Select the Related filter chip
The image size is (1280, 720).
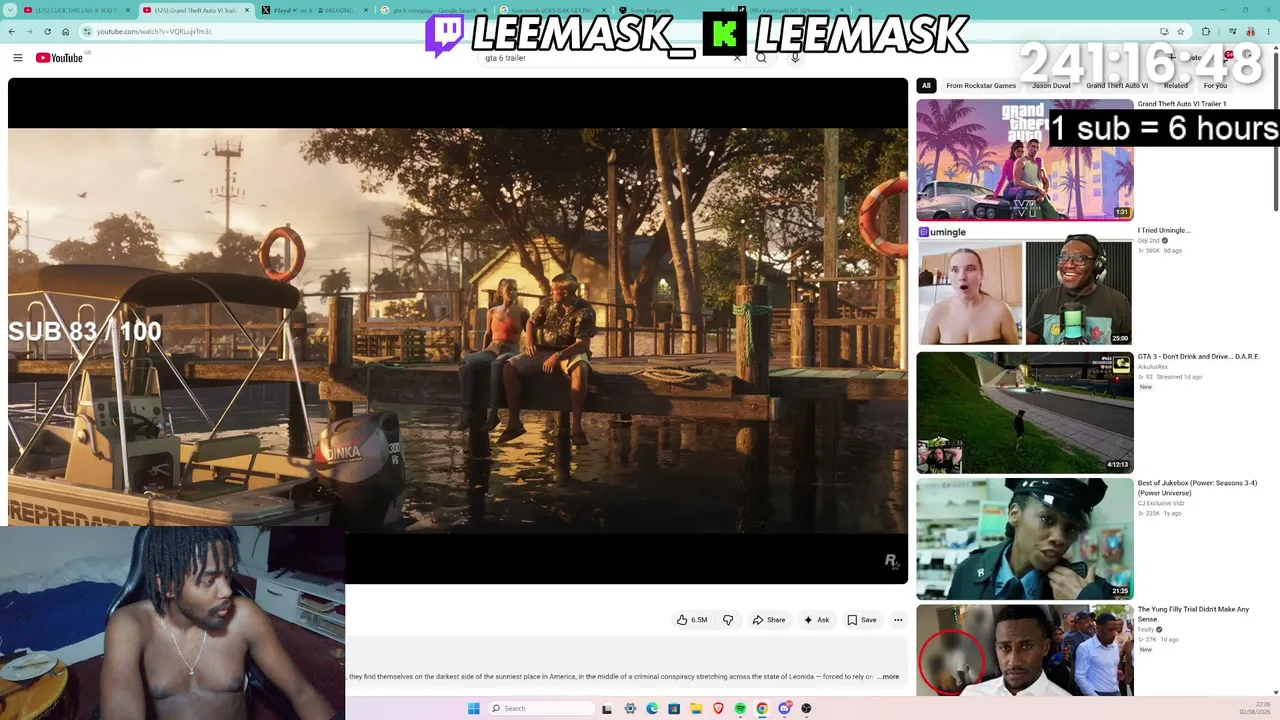click(1176, 86)
